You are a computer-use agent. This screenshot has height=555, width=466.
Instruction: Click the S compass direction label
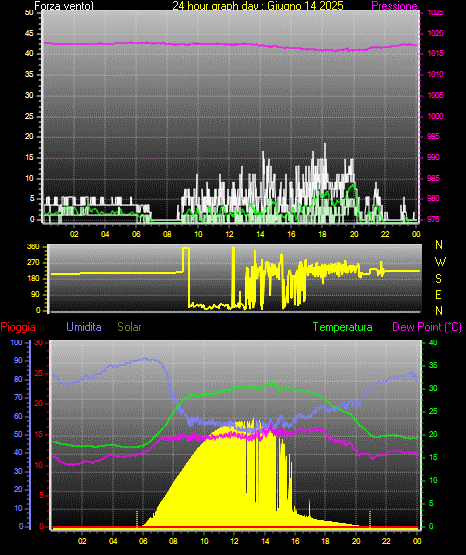(x=438, y=279)
